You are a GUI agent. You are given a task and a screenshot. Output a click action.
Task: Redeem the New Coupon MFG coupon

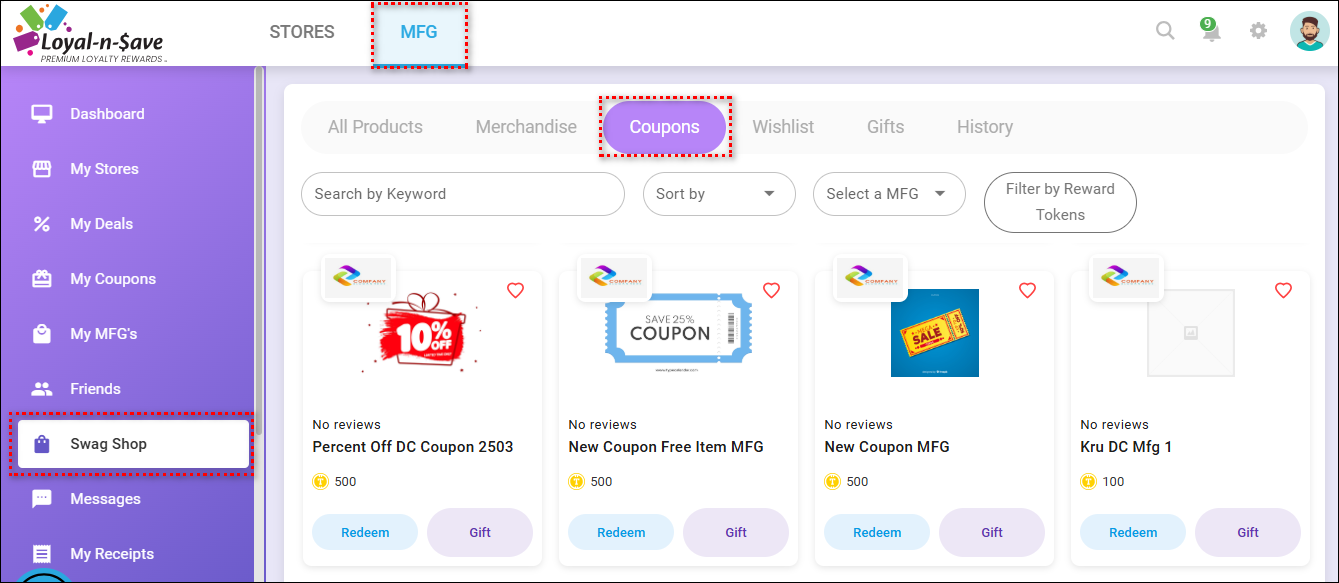tap(877, 533)
